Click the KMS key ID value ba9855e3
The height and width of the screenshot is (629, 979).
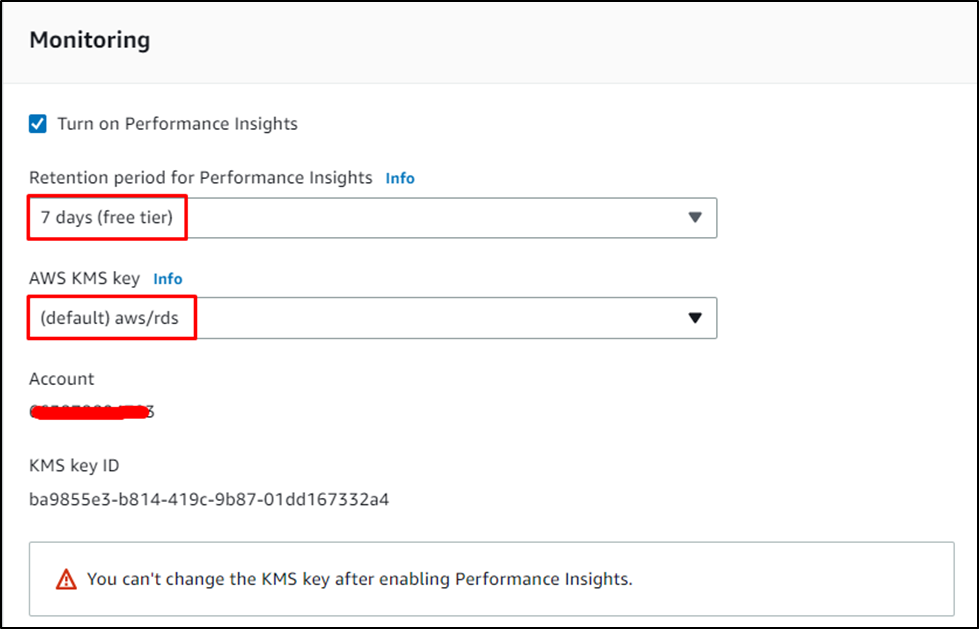pyautogui.click(x=209, y=500)
